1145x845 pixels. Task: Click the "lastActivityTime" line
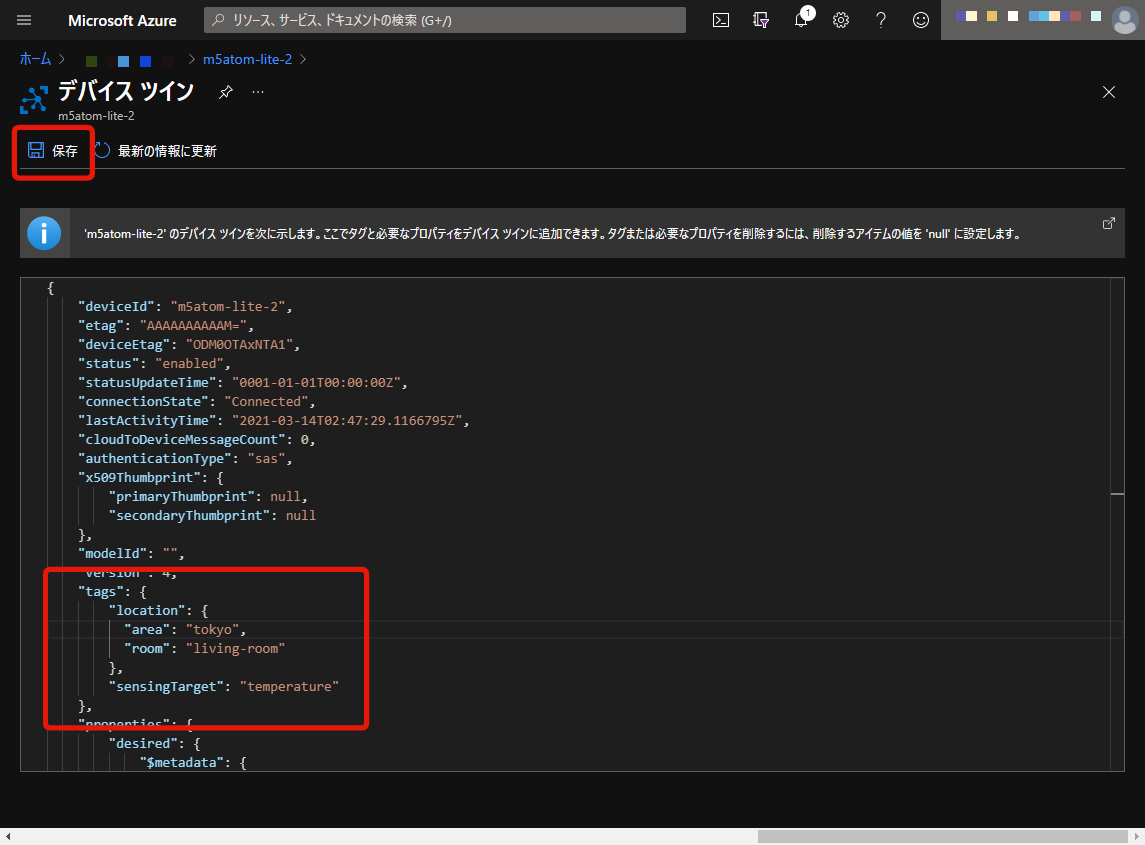pyautogui.click(x=273, y=421)
